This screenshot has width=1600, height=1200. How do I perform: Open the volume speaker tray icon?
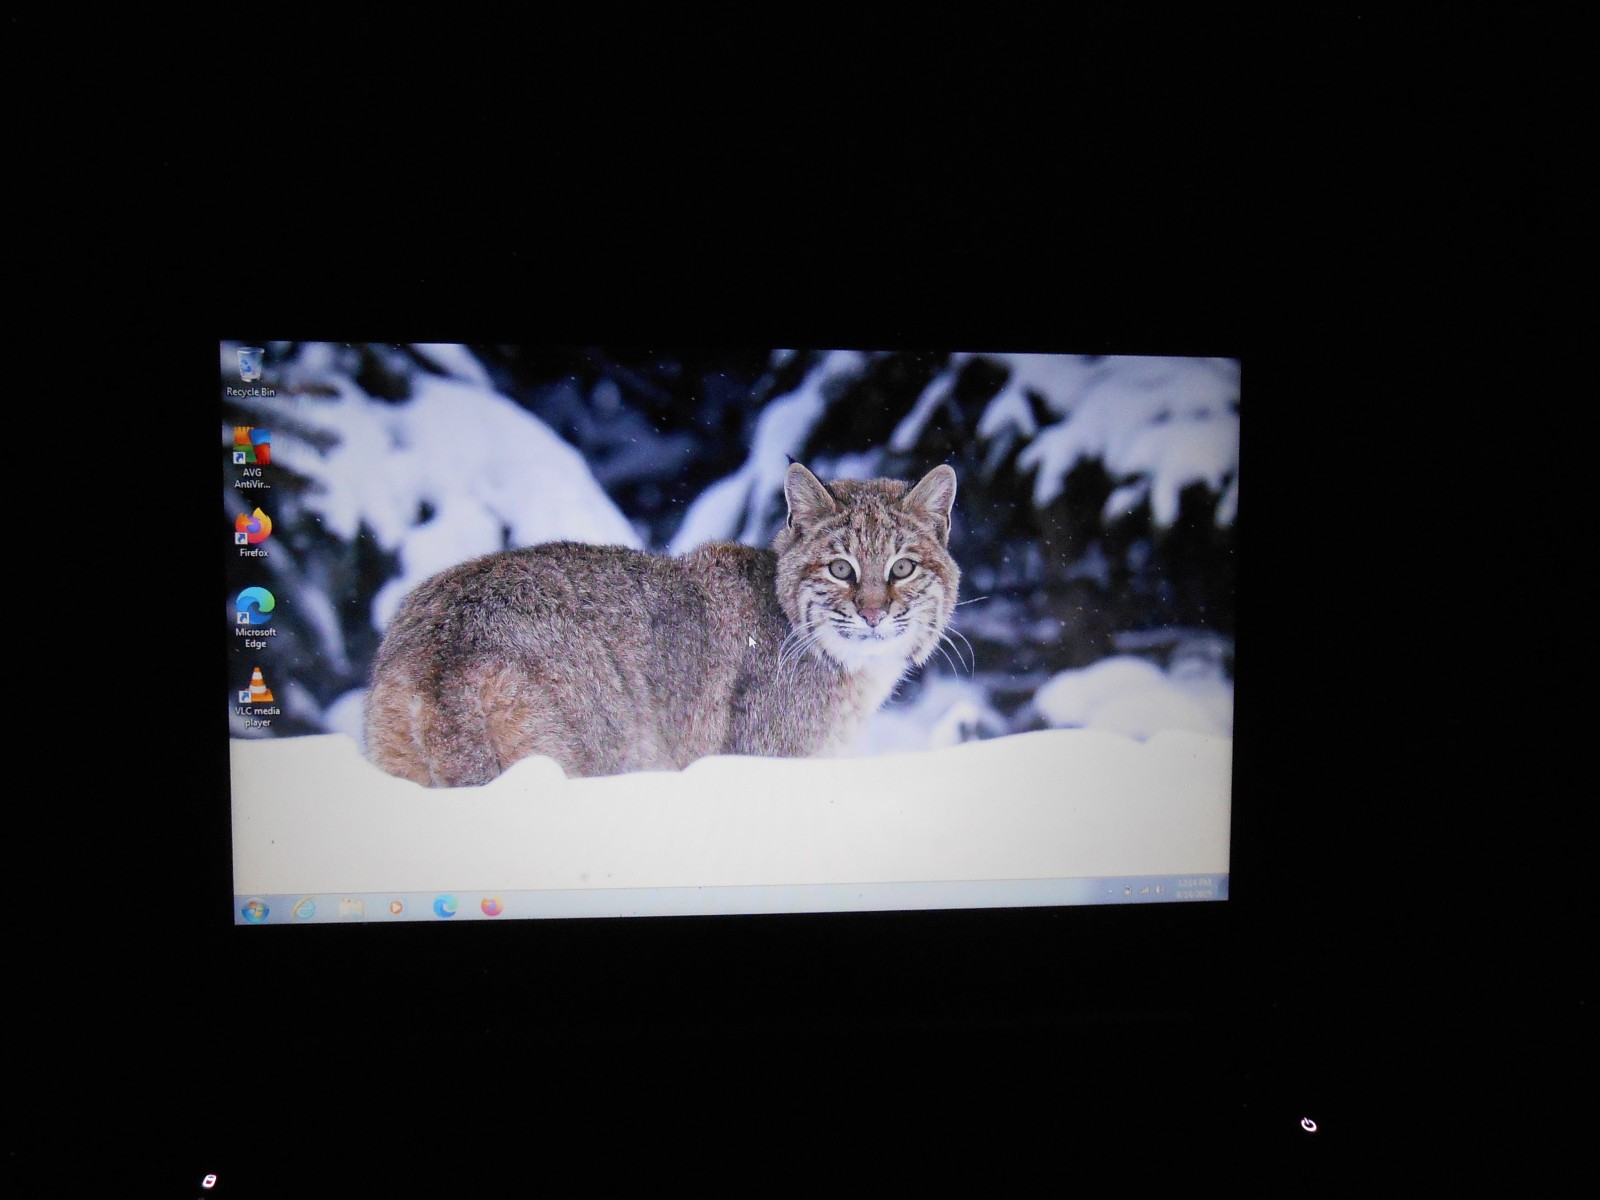pyautogui.click(x=1159, y=889)
